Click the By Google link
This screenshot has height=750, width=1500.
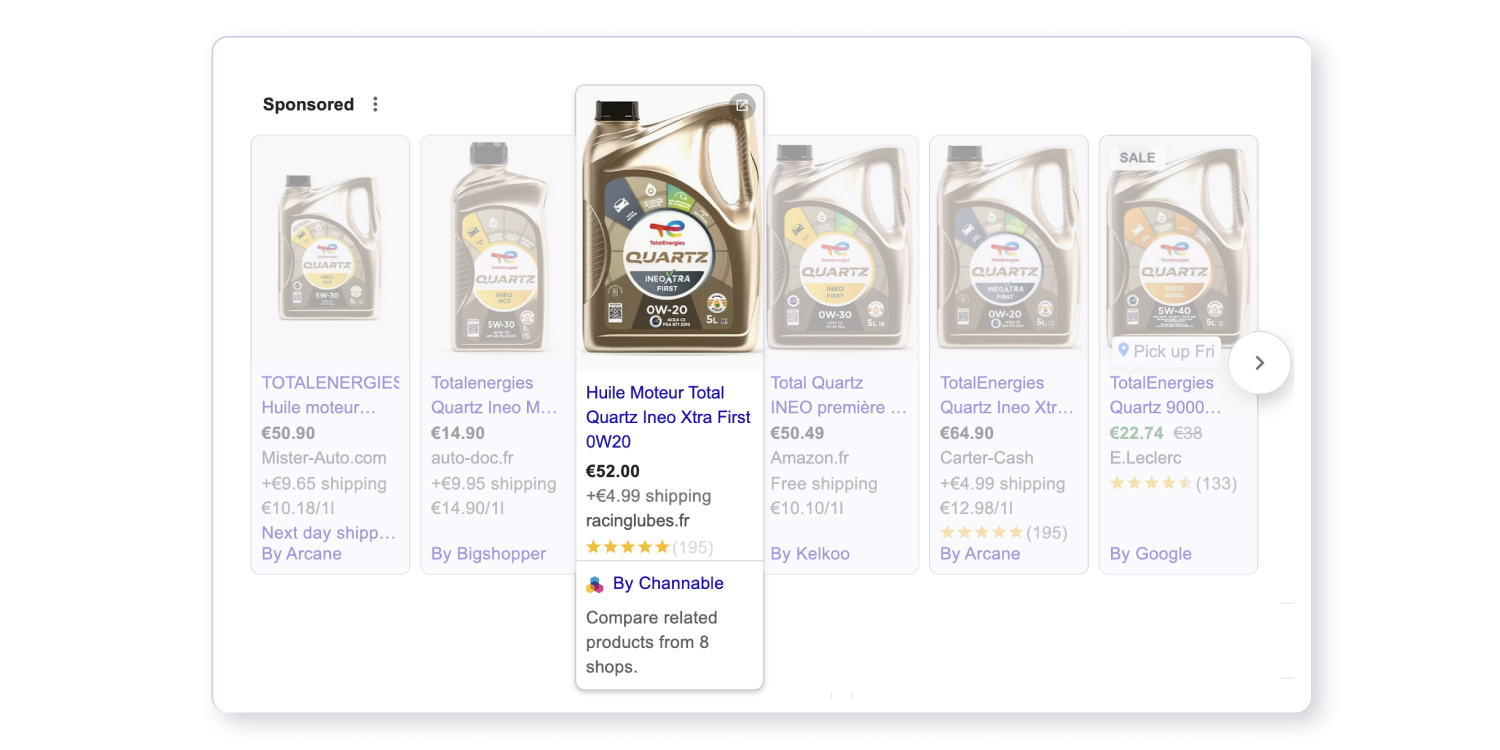click(1150, 554)
